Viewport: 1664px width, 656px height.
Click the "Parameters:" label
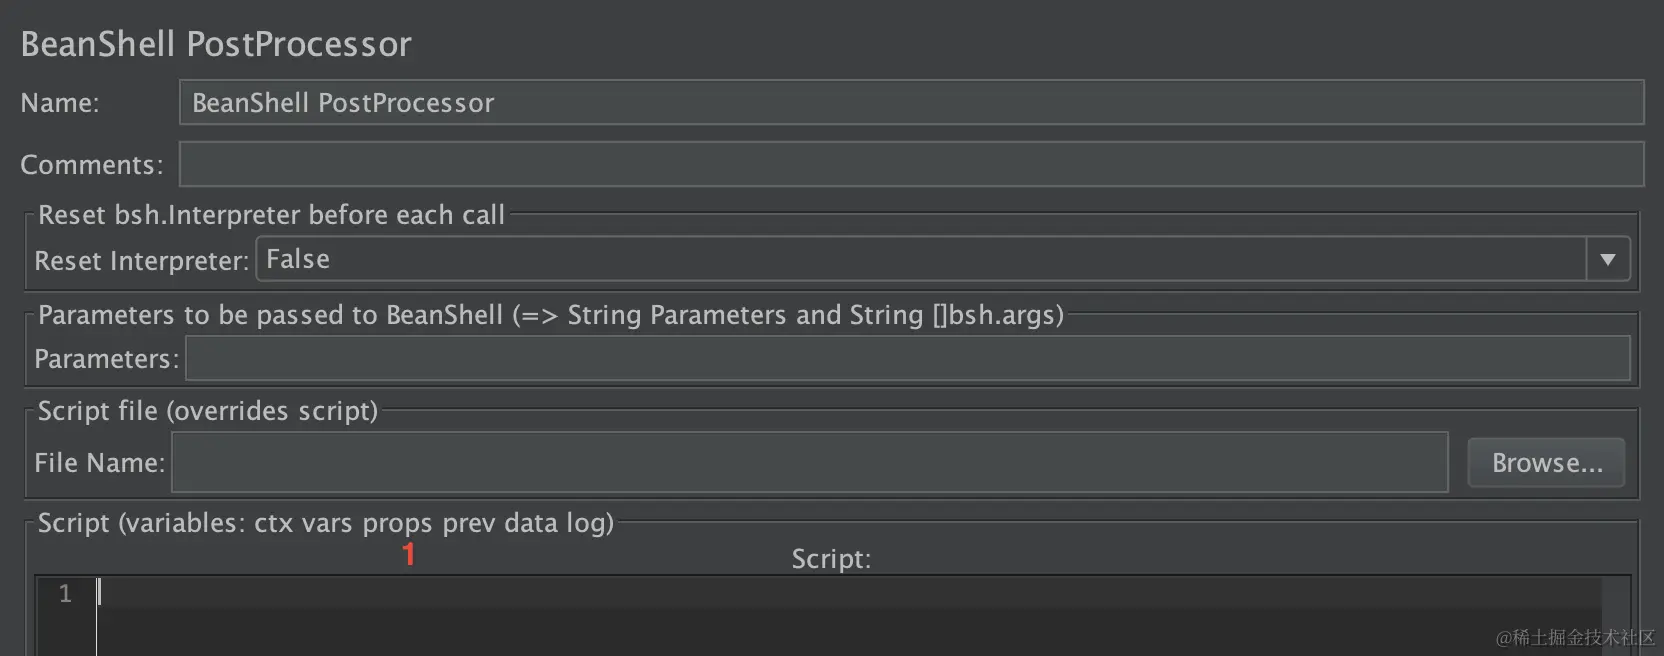(106, 359)
